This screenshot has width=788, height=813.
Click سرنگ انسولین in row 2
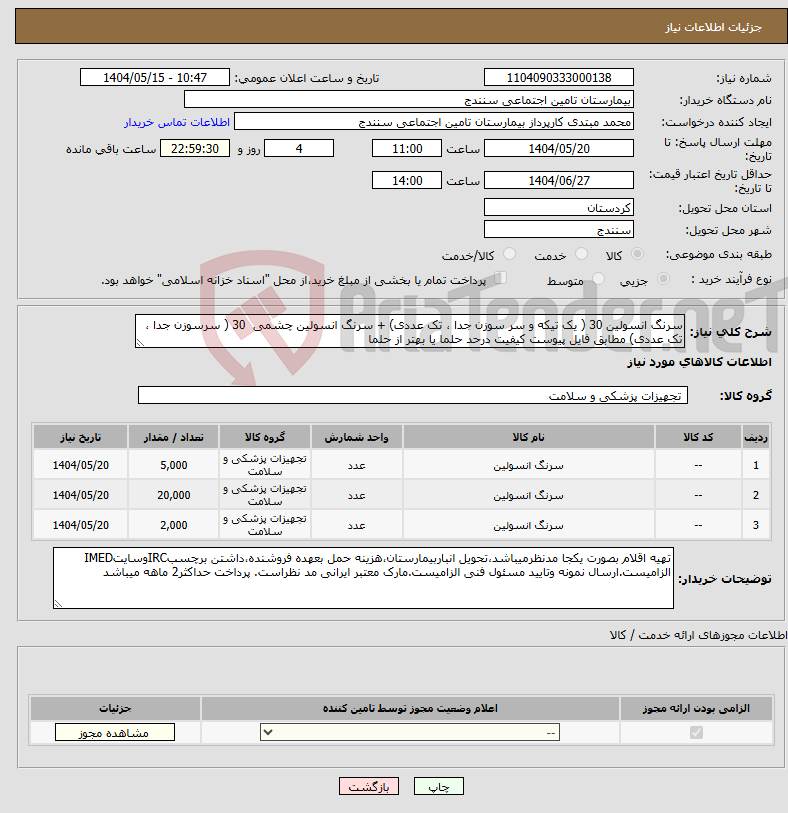click(528, 495)
